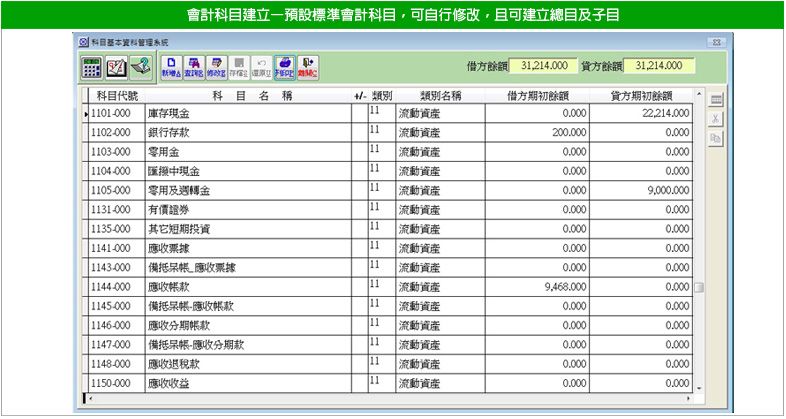Viewport: 786px width, 419px height.
Task: Click the 列印 (Print) toolbar button
Action: (x=284, y=67)
